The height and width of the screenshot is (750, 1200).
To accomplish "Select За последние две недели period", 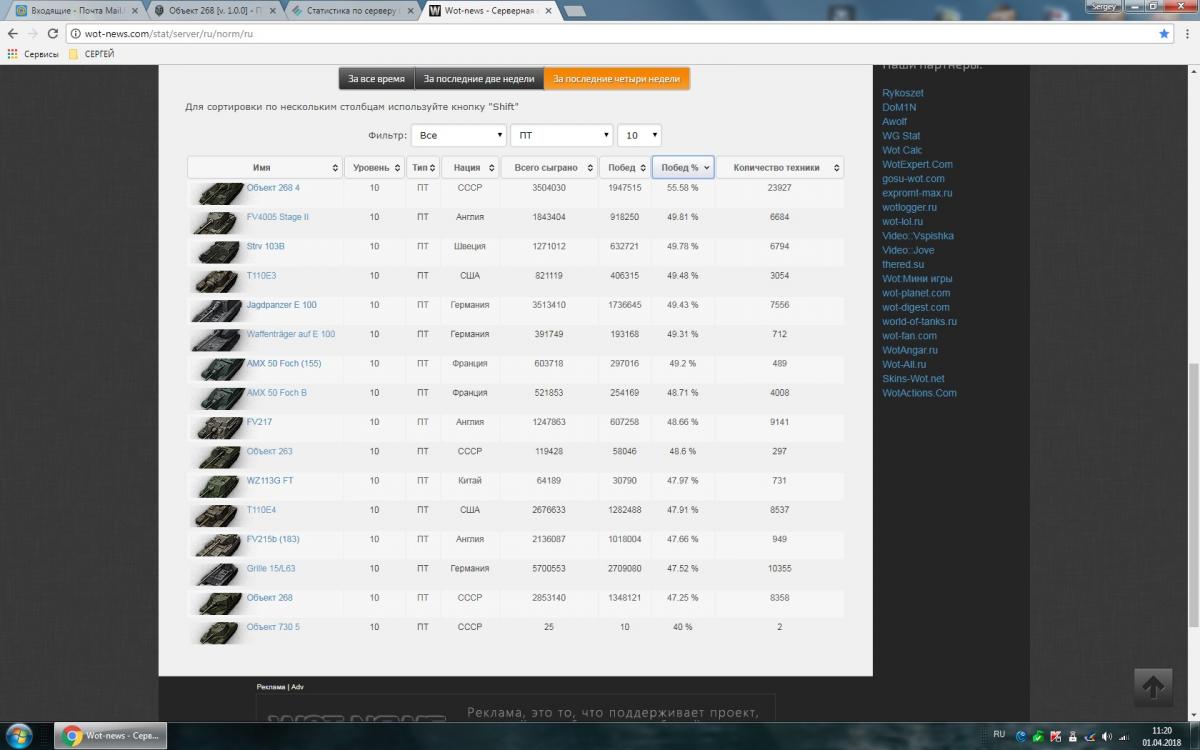I will pos(479,79).
